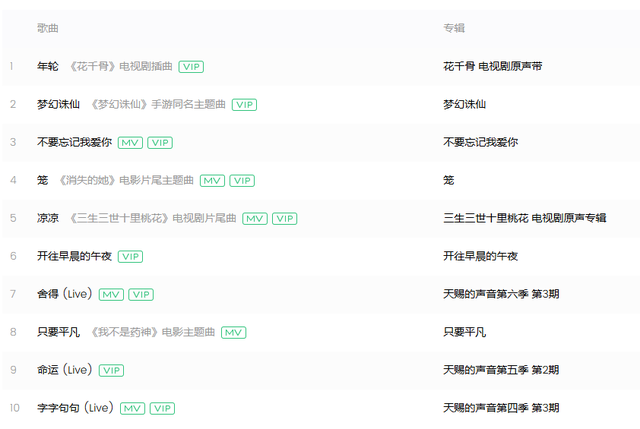
Task: Click VIP badge next to 不要忘记我爱你 song
Action: pyautogui.click(x=160, y=142)
